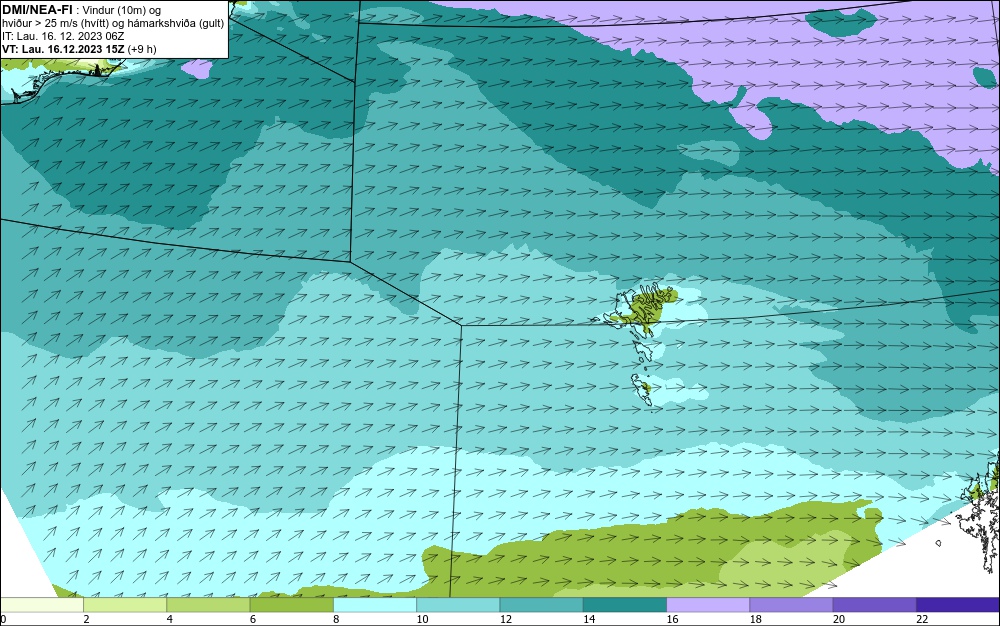The width and height of the screenshot is (1000, 626).
Task: Click the 2–4 m/s light green legend swatch
Action: 125,604
